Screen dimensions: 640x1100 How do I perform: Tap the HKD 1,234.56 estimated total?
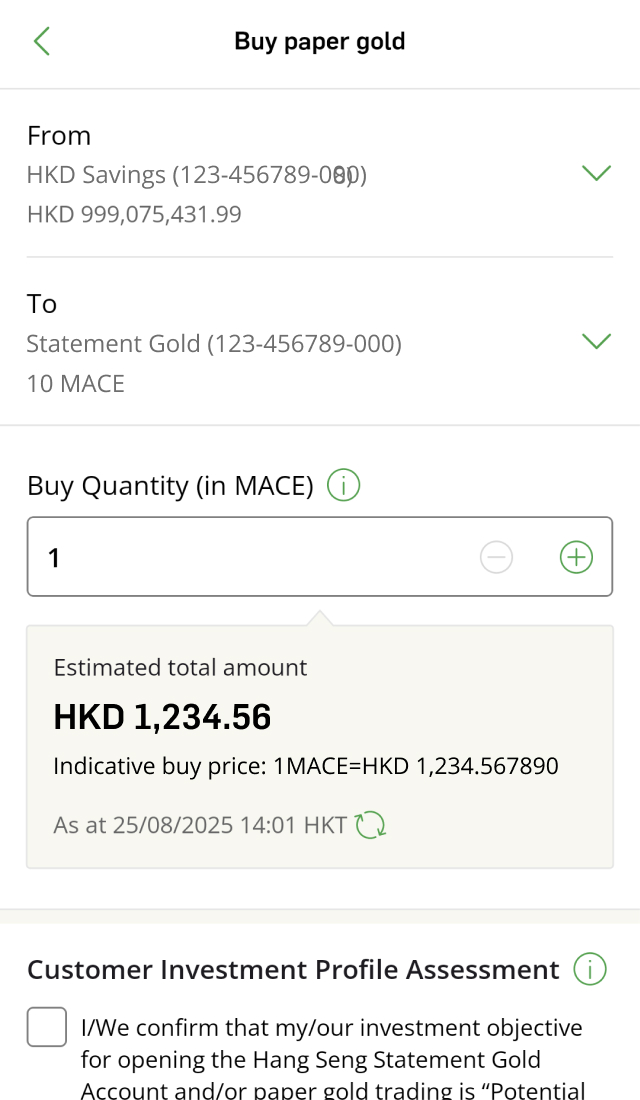coord(162,717)
